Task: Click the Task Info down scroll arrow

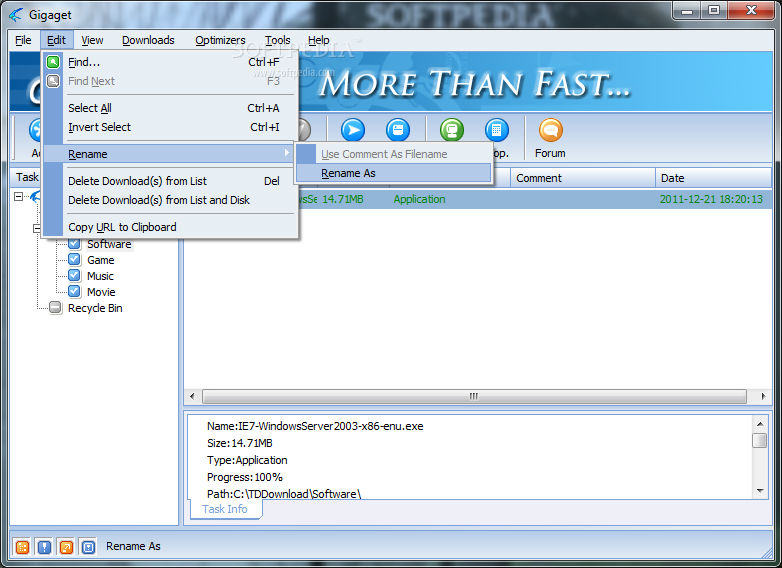Action: pos(760,491)
